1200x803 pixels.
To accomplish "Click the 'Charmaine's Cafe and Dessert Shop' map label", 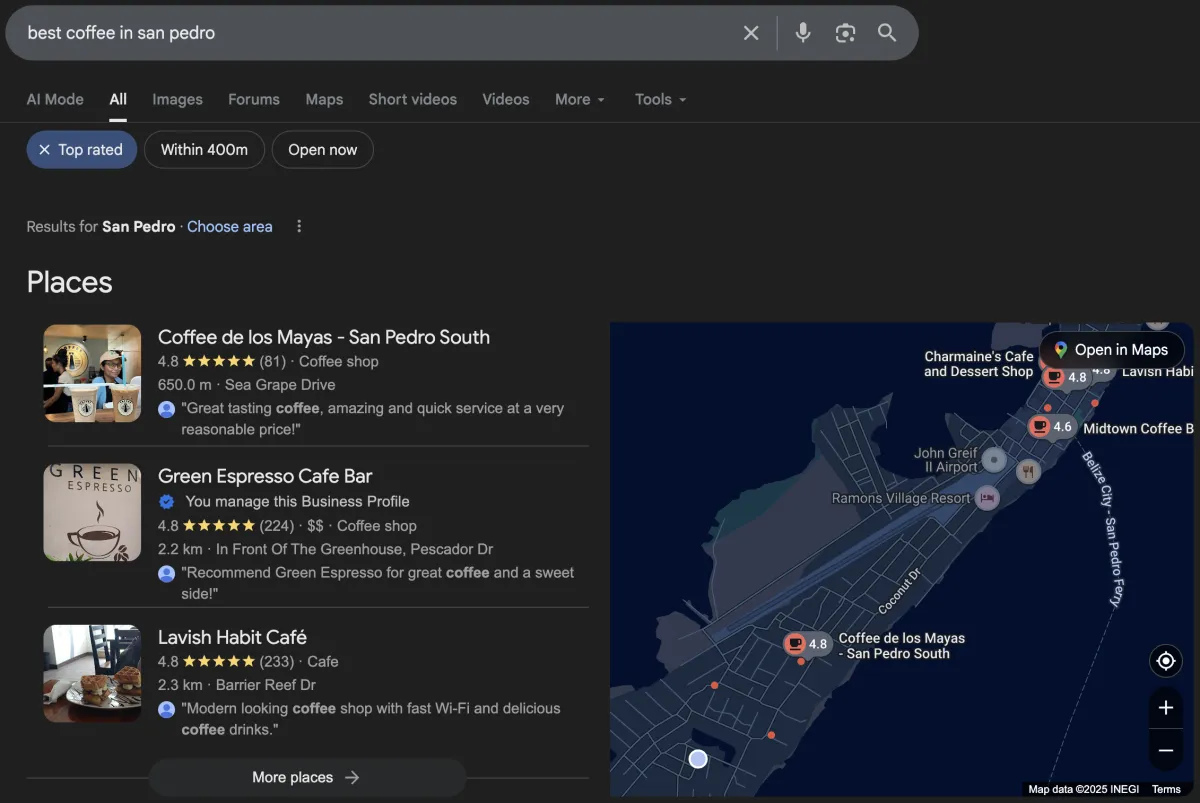I will 978,364.
